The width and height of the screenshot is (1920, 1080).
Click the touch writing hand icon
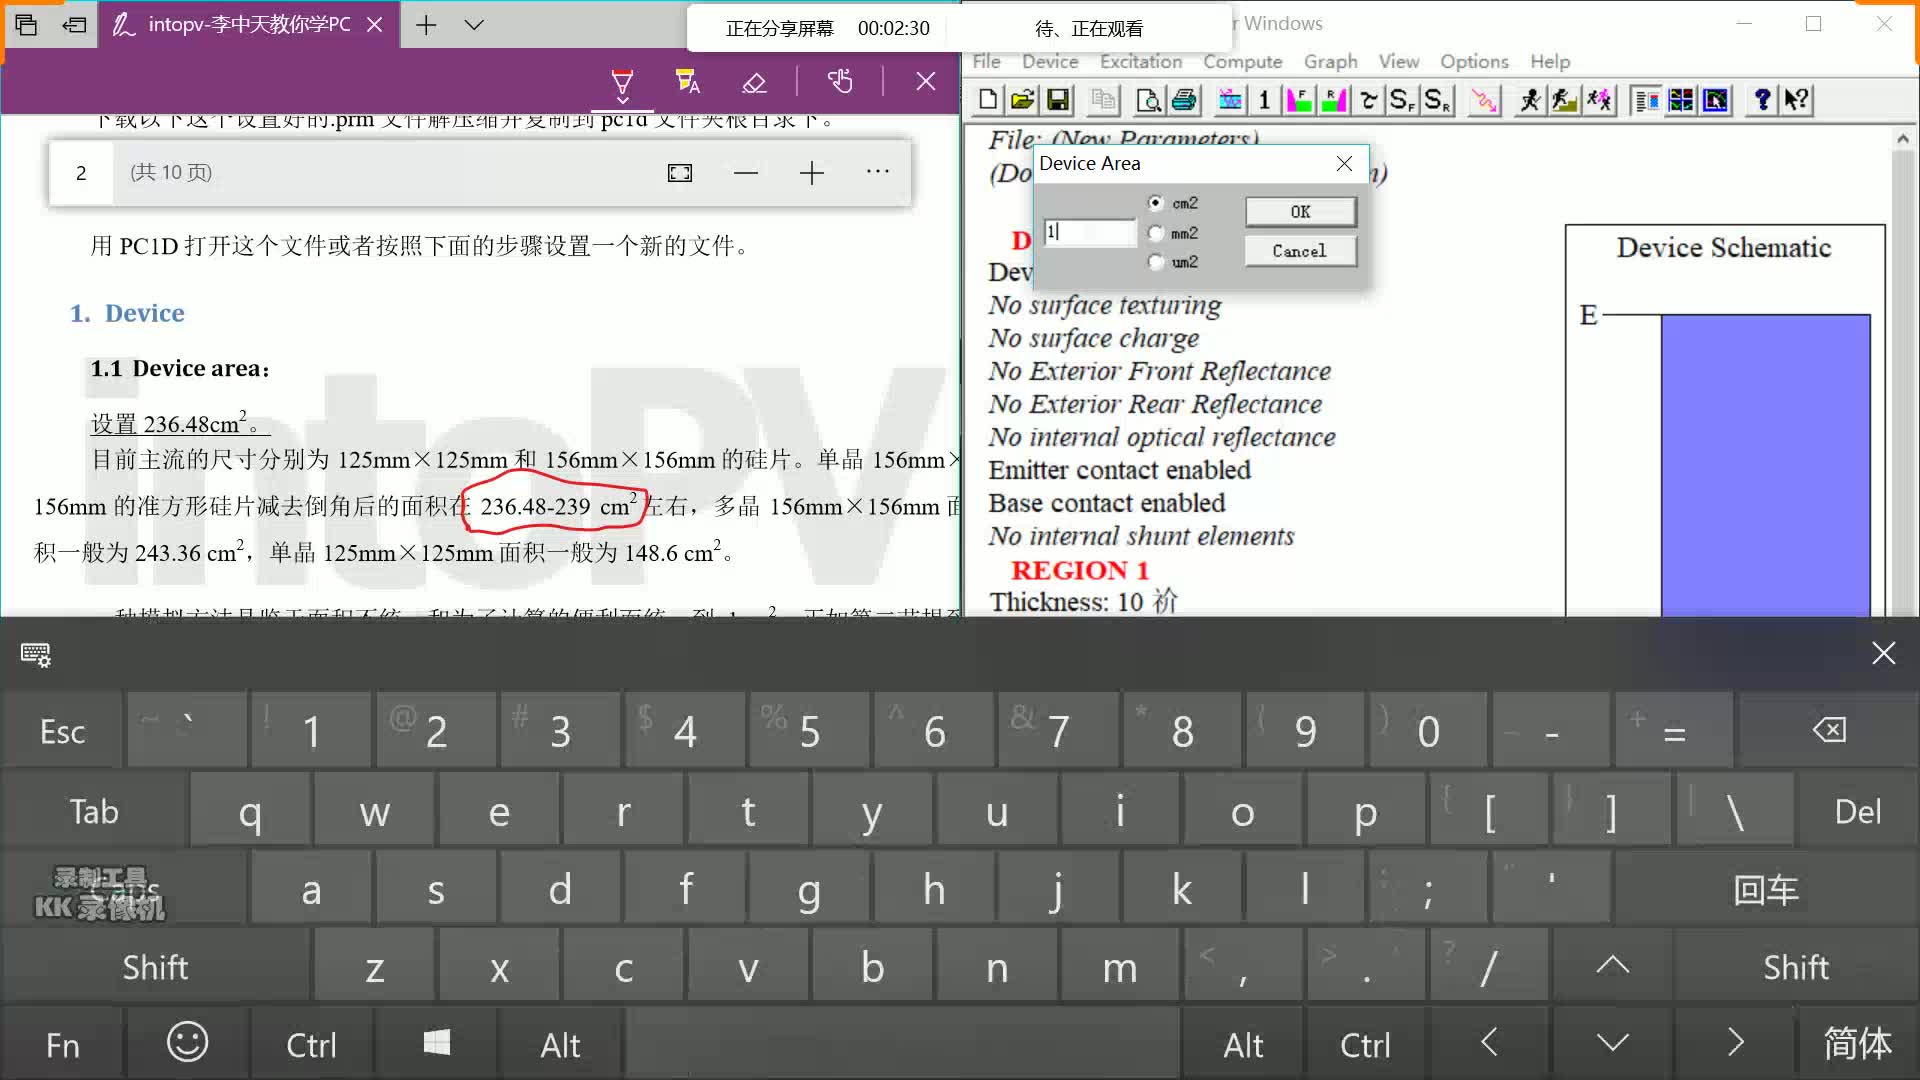pyautogui.click(x=840, y=82)
